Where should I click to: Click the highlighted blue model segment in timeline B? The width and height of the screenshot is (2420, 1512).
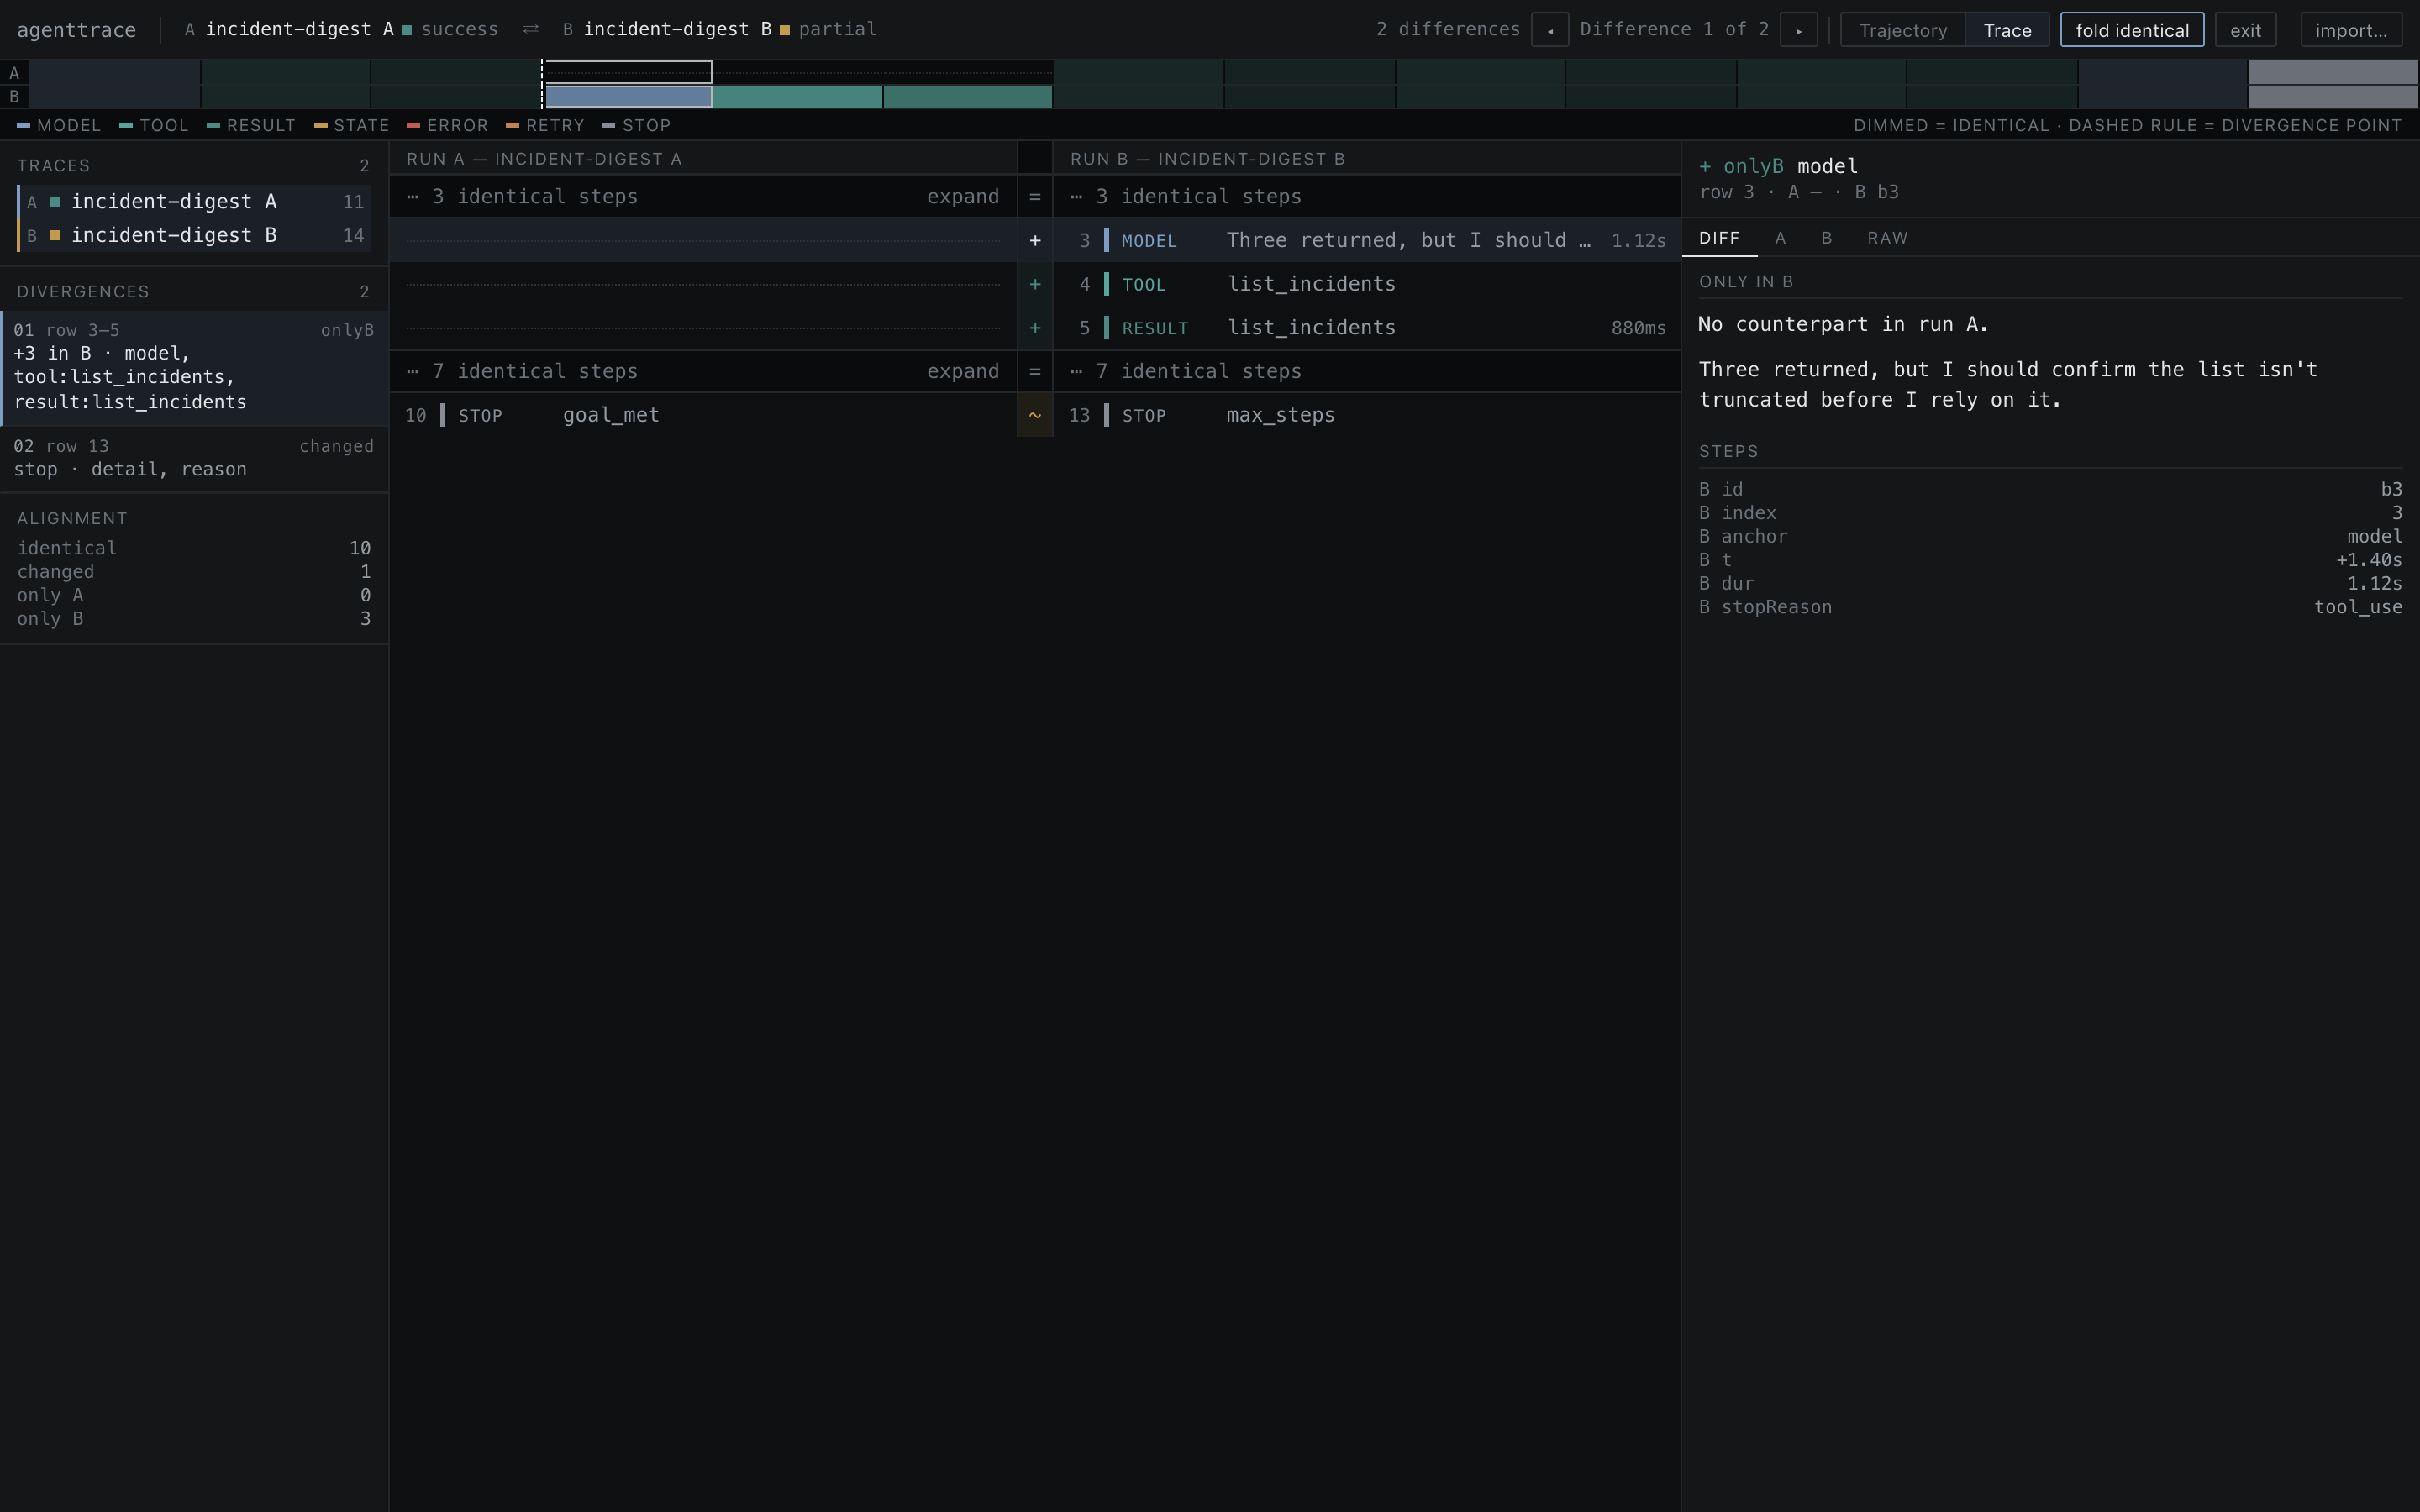(628, 97)
